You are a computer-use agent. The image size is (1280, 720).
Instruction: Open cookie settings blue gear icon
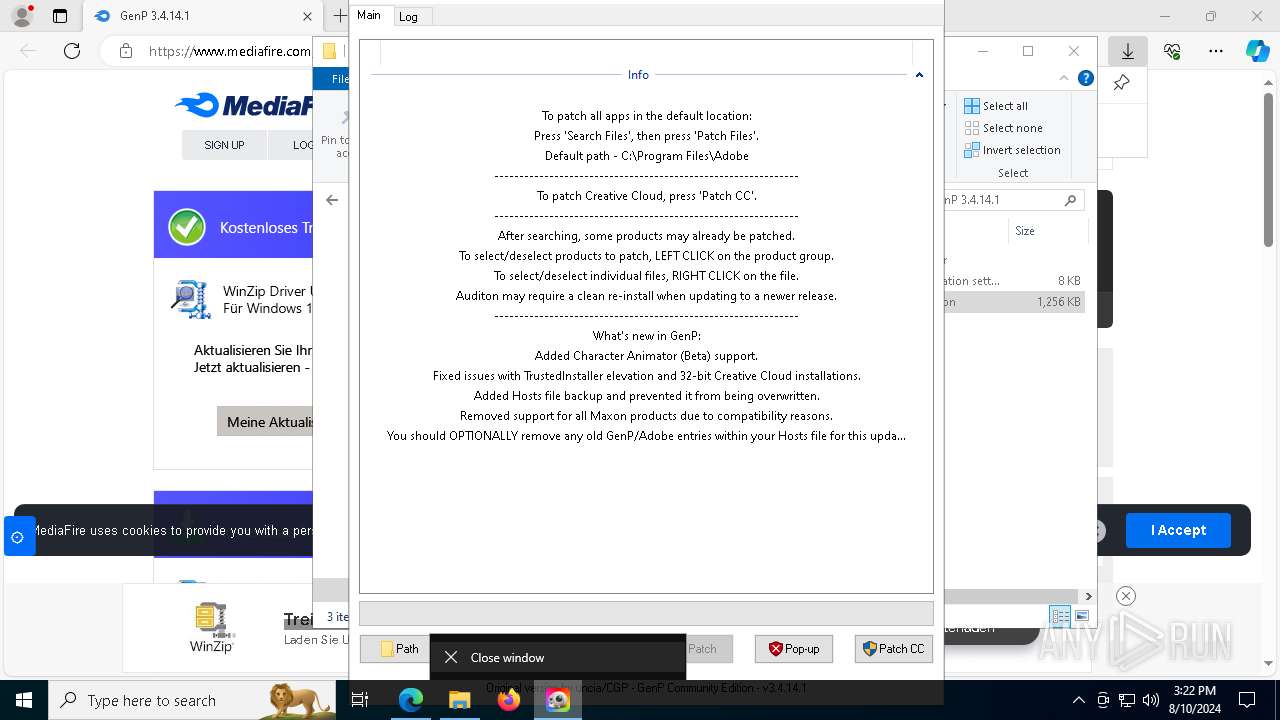click(x=17, y=537)
